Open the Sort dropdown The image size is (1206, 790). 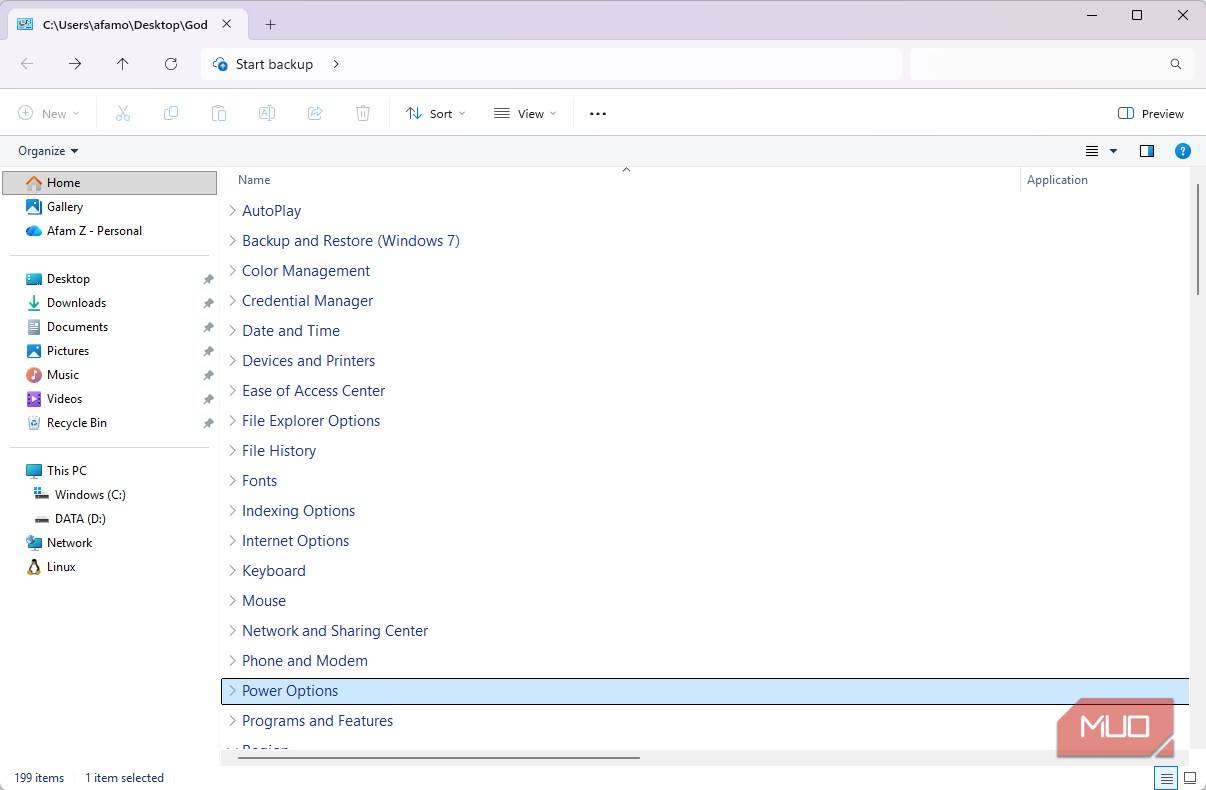435,114
